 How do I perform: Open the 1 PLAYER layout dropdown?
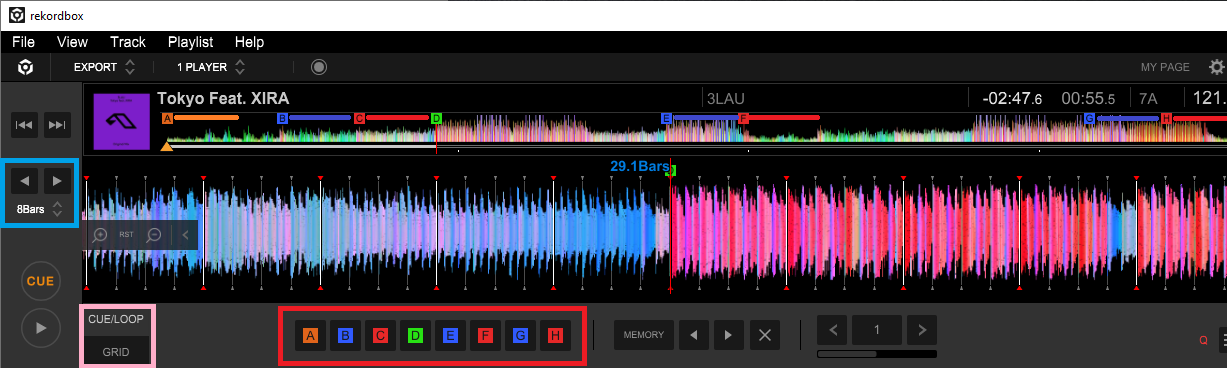tap(211, 68)
